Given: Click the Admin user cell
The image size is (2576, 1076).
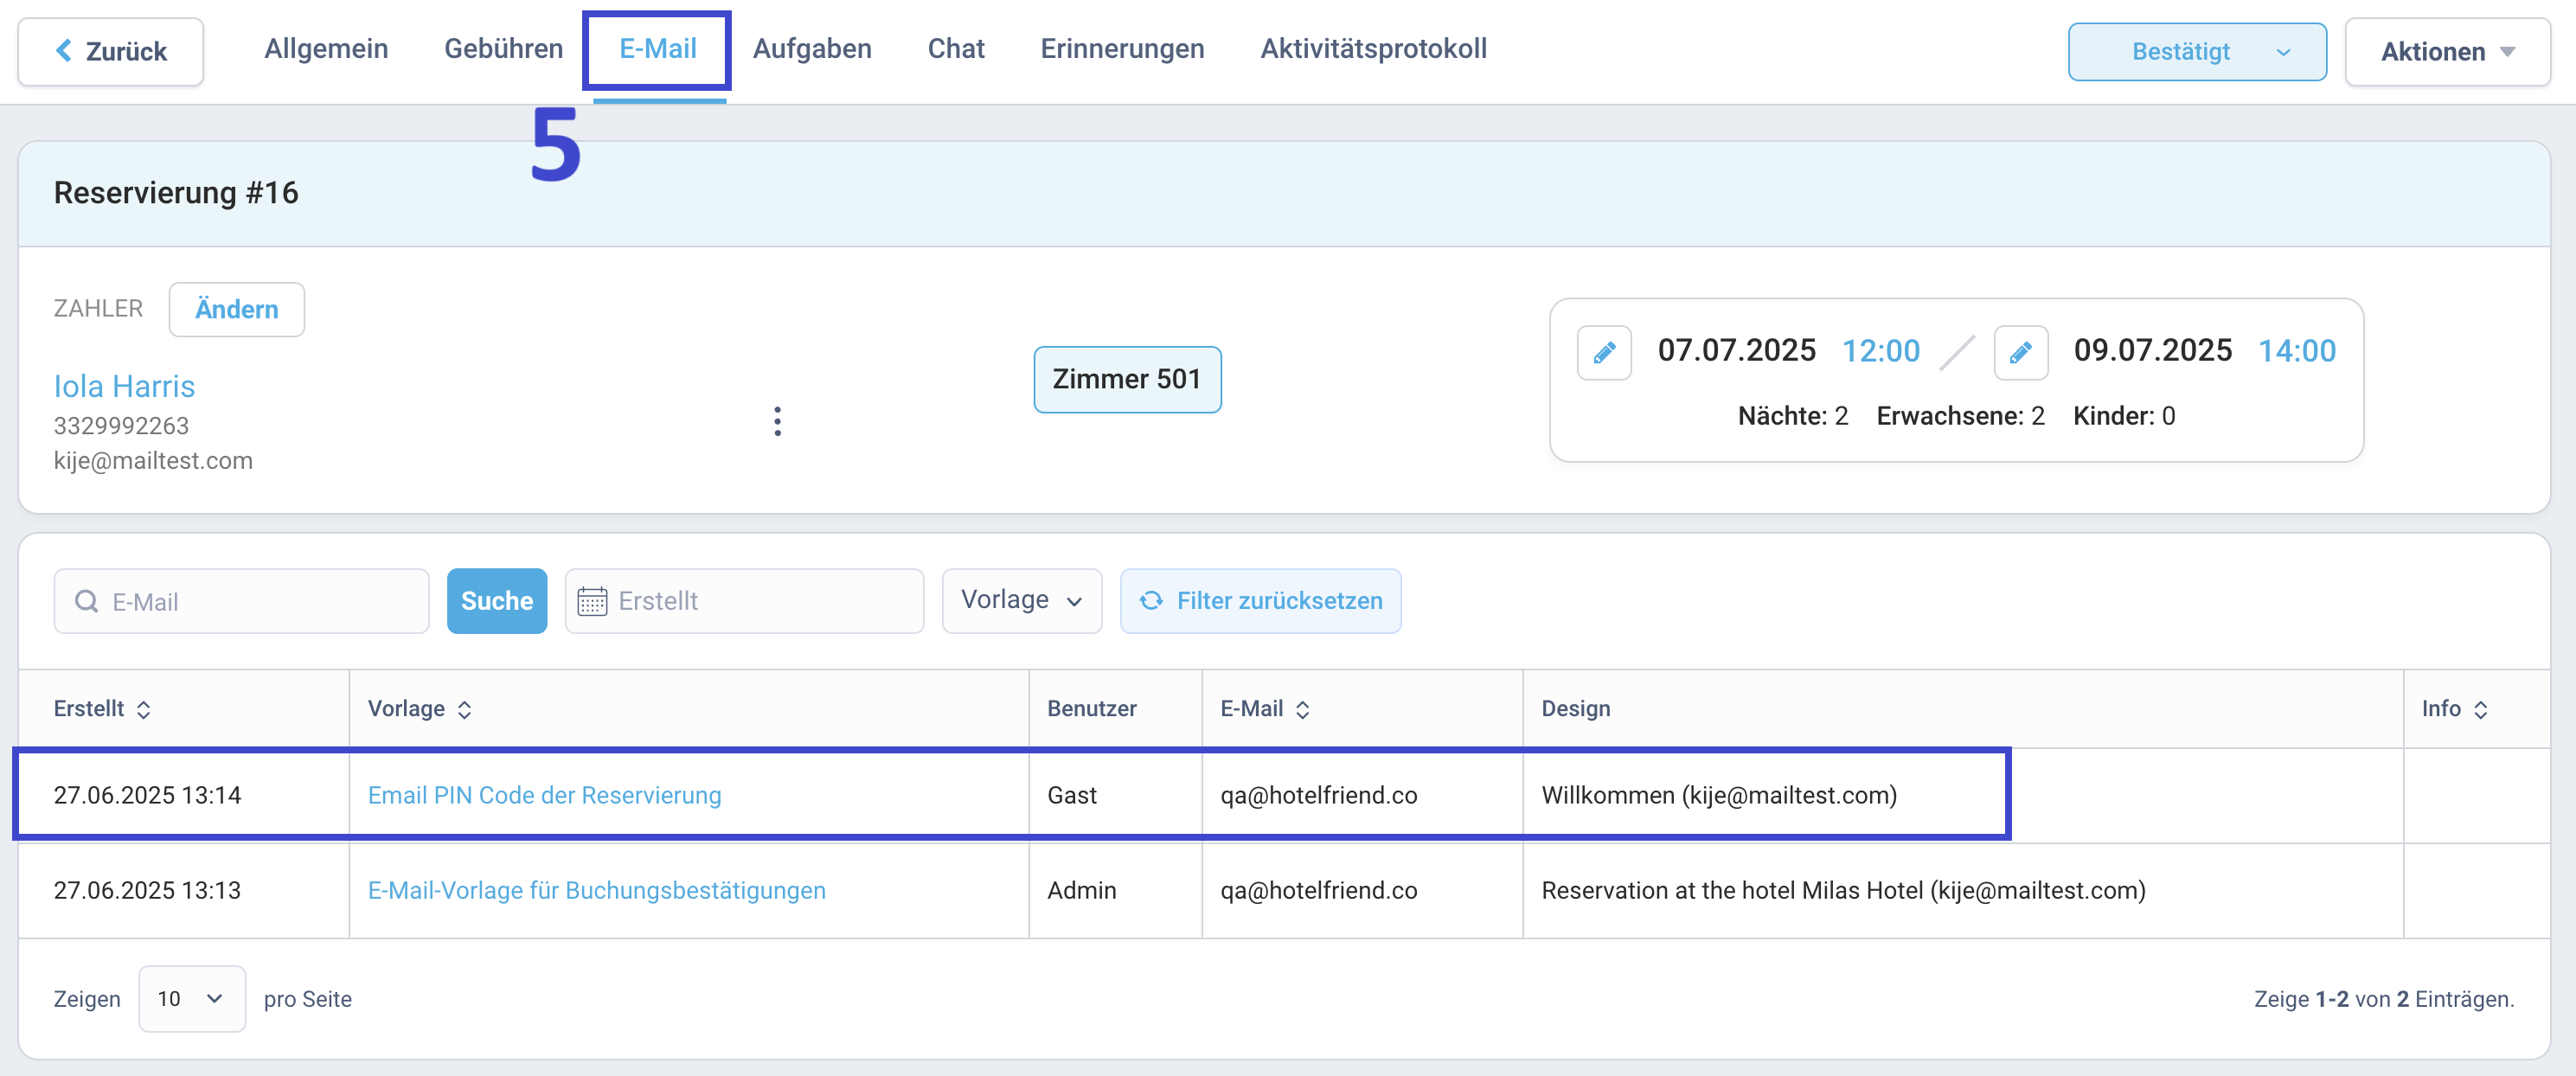Looking at the screenshot, I should point(1081,890).
